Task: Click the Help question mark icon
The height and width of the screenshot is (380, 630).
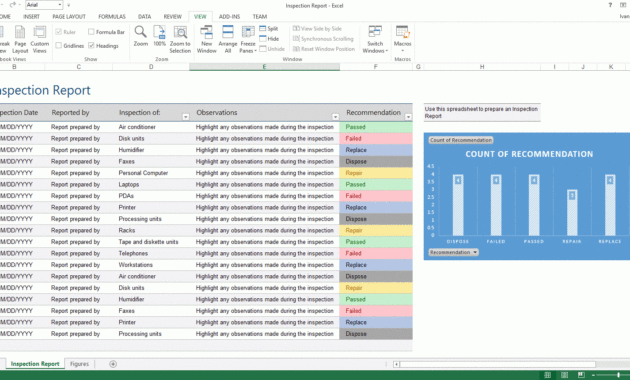Action: pos(610,5)
